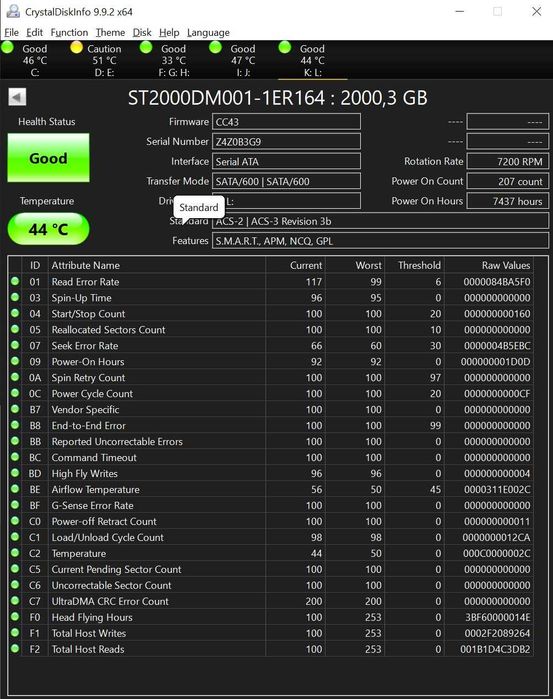
Task: Click the 44 °C temperature button
Action: pyautogui.click(x=48, y=229)
